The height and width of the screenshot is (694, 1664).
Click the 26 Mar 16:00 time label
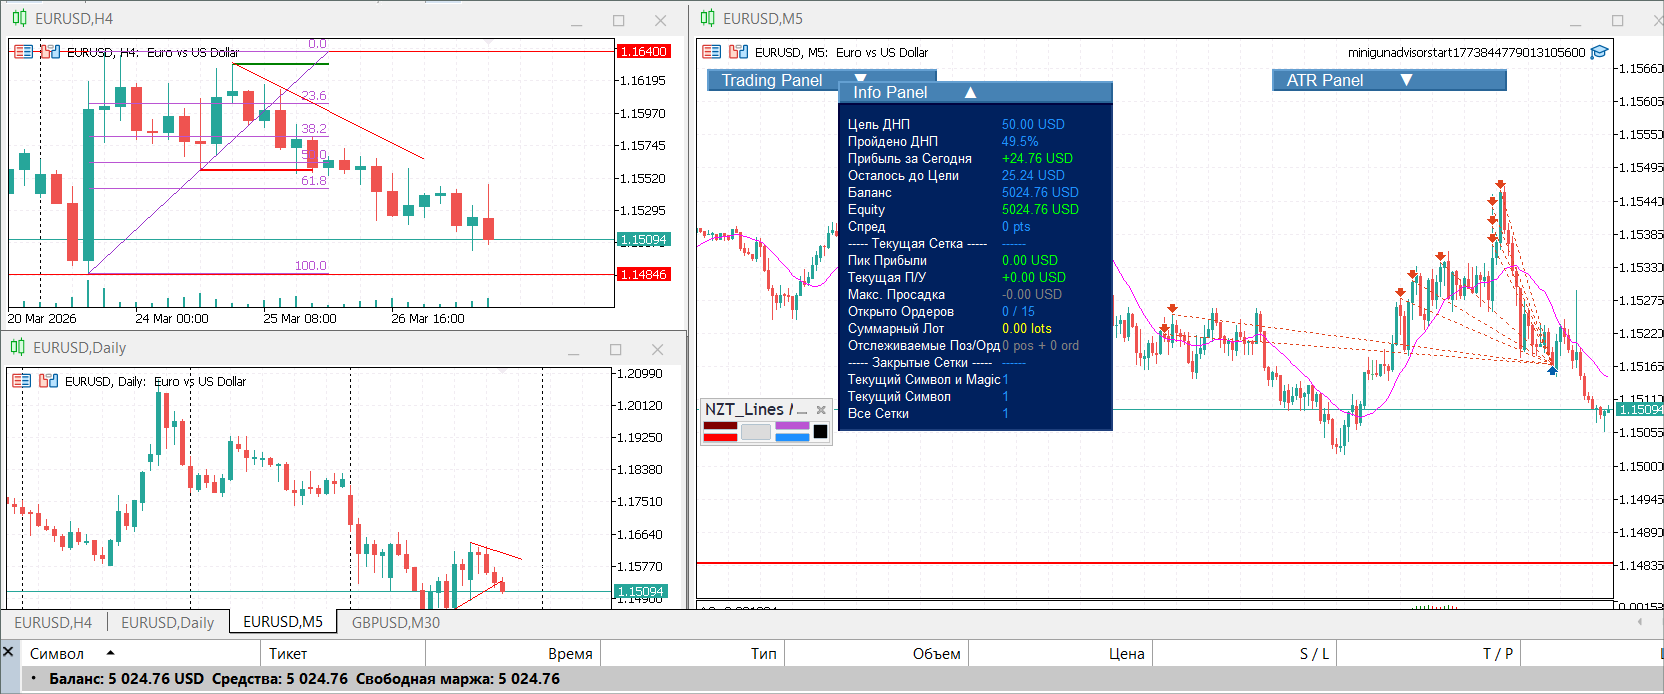click(x=428, y=318)
